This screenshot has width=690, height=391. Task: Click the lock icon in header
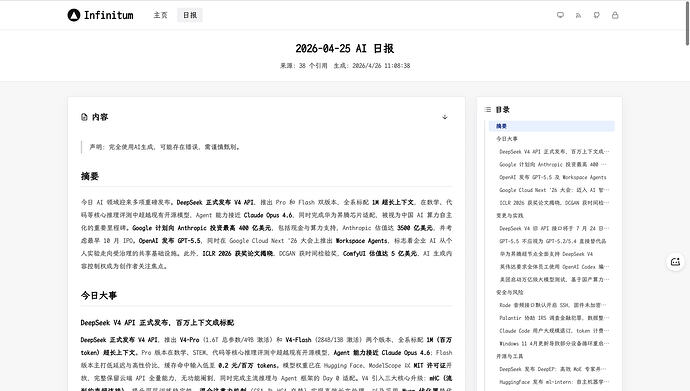coord(615,15)
